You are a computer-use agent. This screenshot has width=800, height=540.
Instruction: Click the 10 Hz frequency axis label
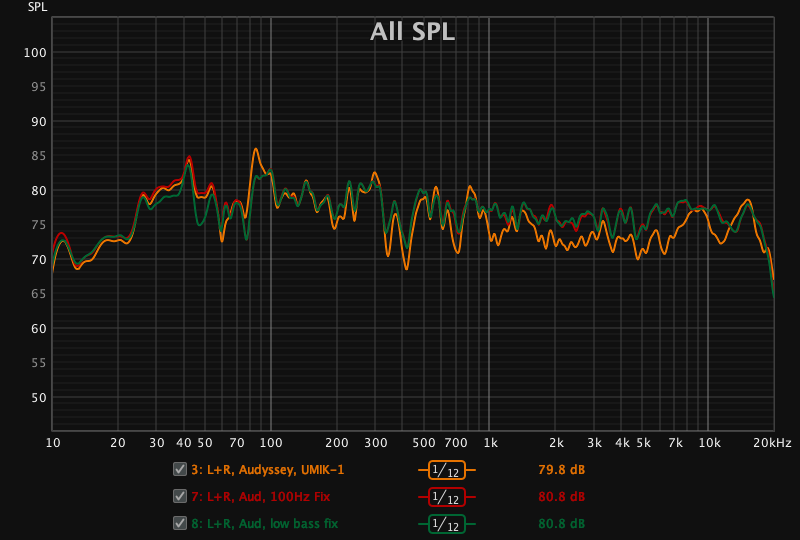53,442
